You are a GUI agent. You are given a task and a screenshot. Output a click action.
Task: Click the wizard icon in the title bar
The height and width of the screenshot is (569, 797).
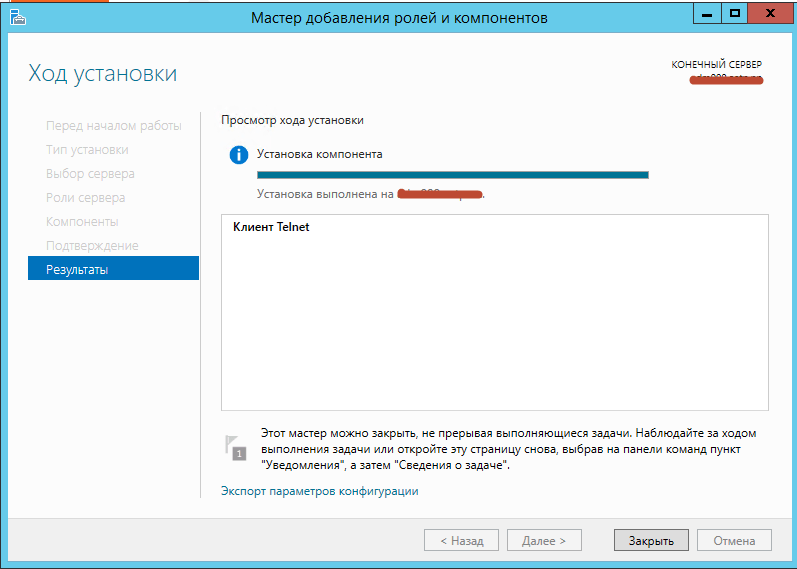coord(18,17)
